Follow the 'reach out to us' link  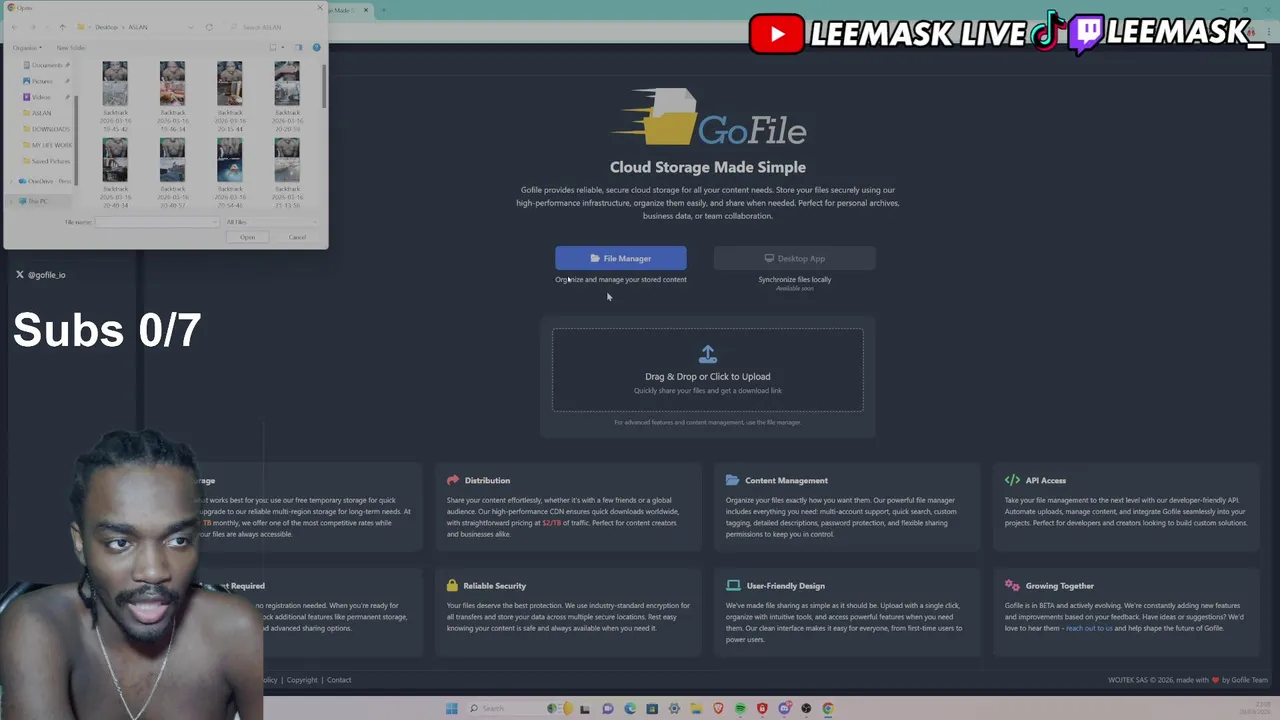point(1089,628)
